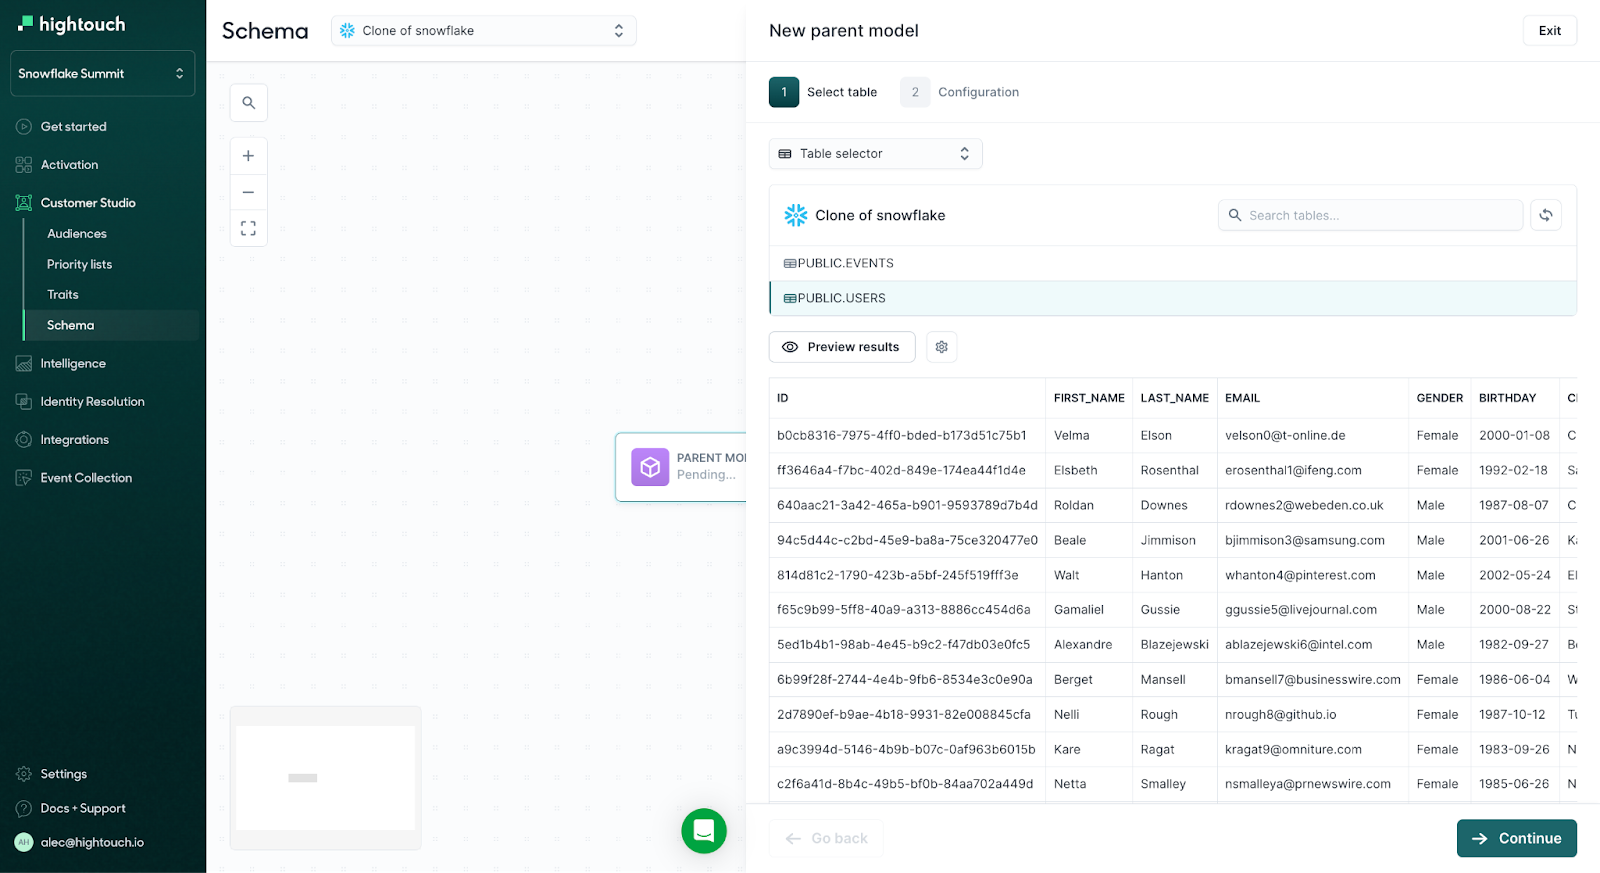Open preview settings gear icon
Viewport: 1600px width, 873px height.
tap(941, 347)
